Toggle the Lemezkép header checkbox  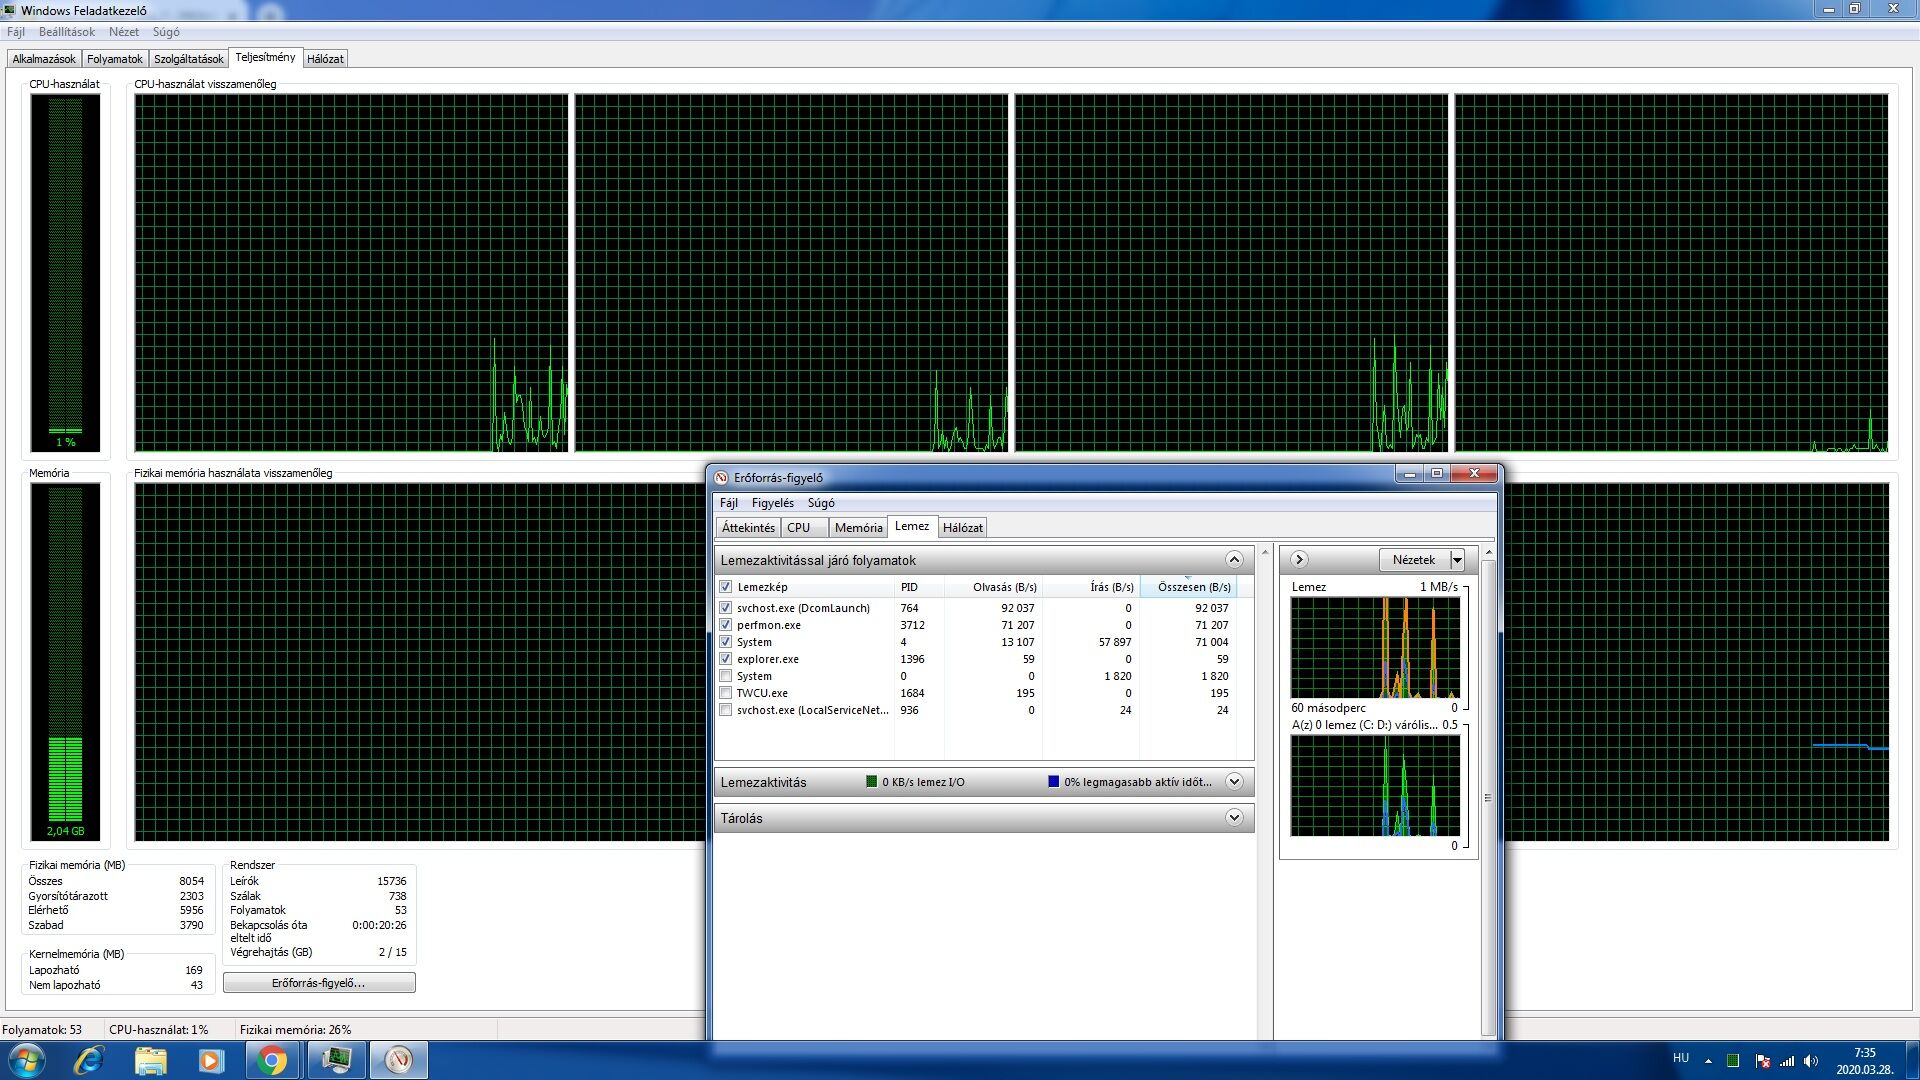(726, 587)
